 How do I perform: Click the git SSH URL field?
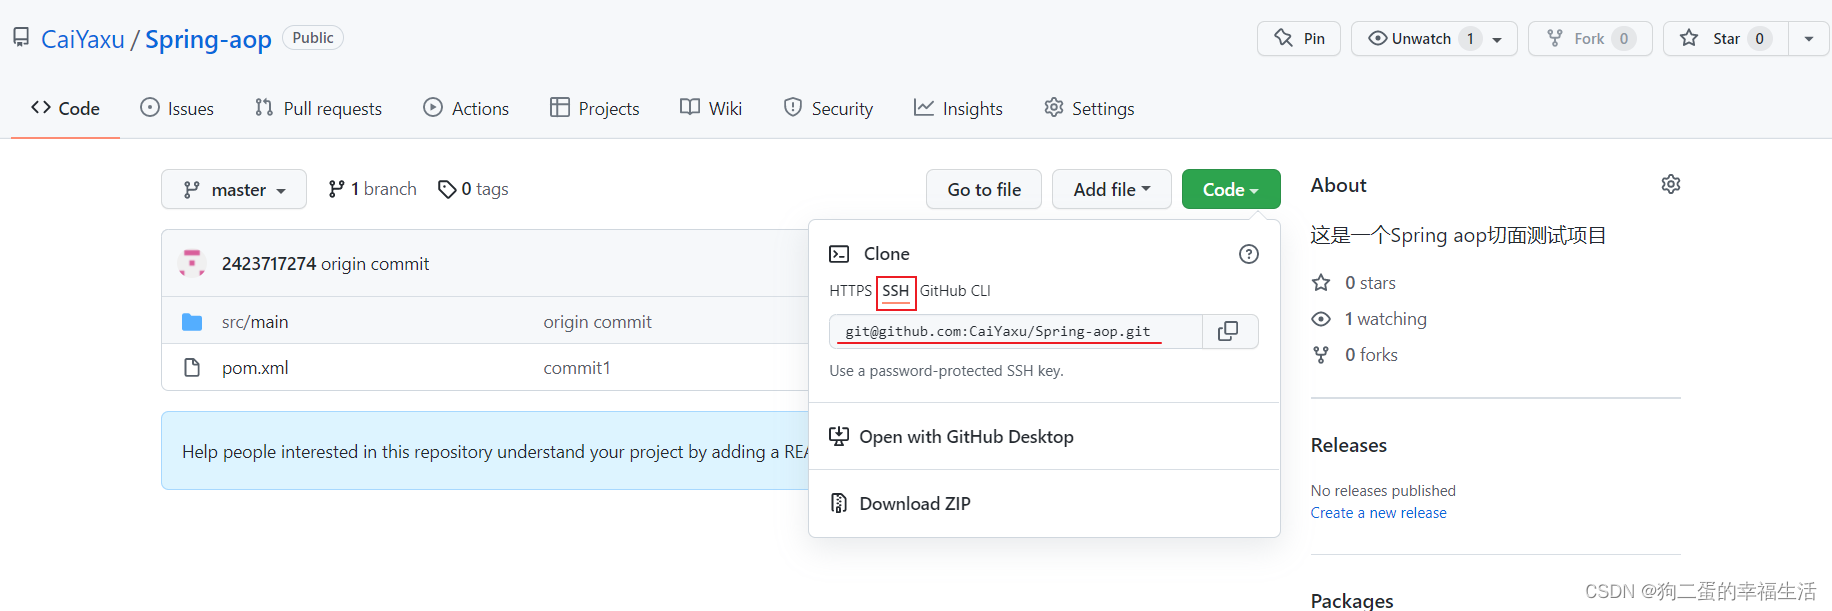pos(1016,331)
